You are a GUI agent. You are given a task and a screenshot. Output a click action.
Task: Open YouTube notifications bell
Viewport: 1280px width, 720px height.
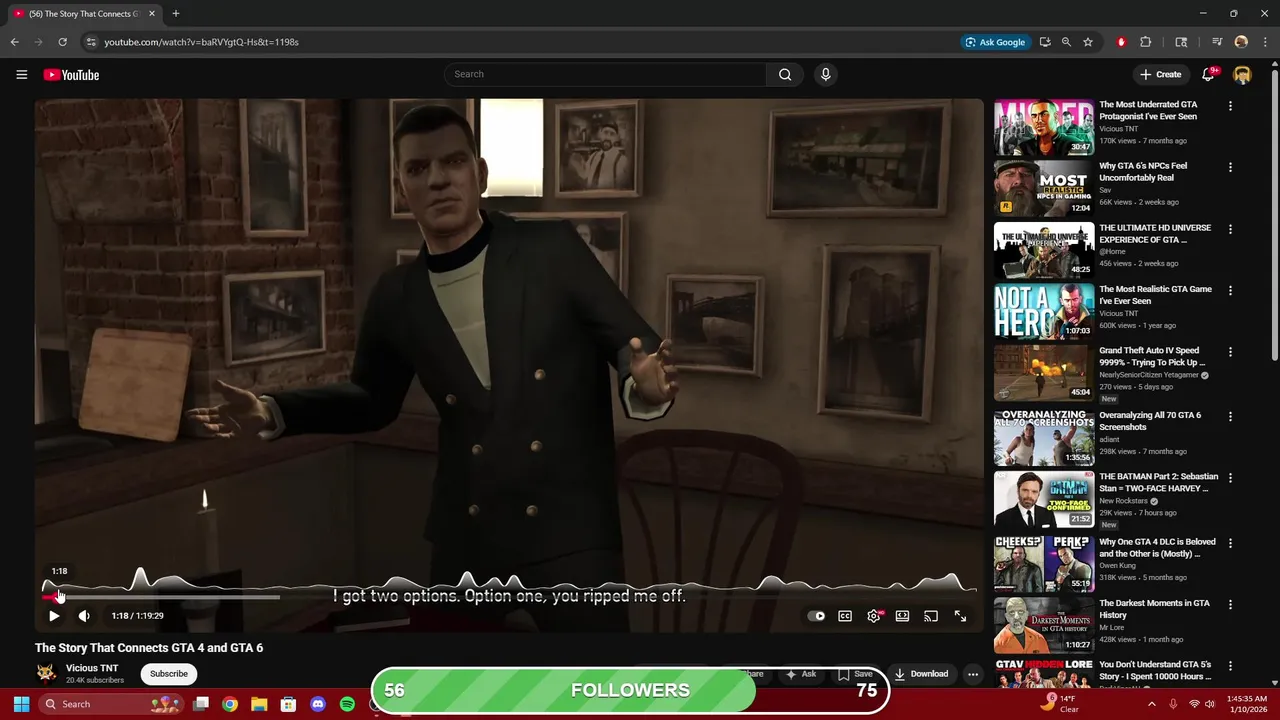(1208, 75)
